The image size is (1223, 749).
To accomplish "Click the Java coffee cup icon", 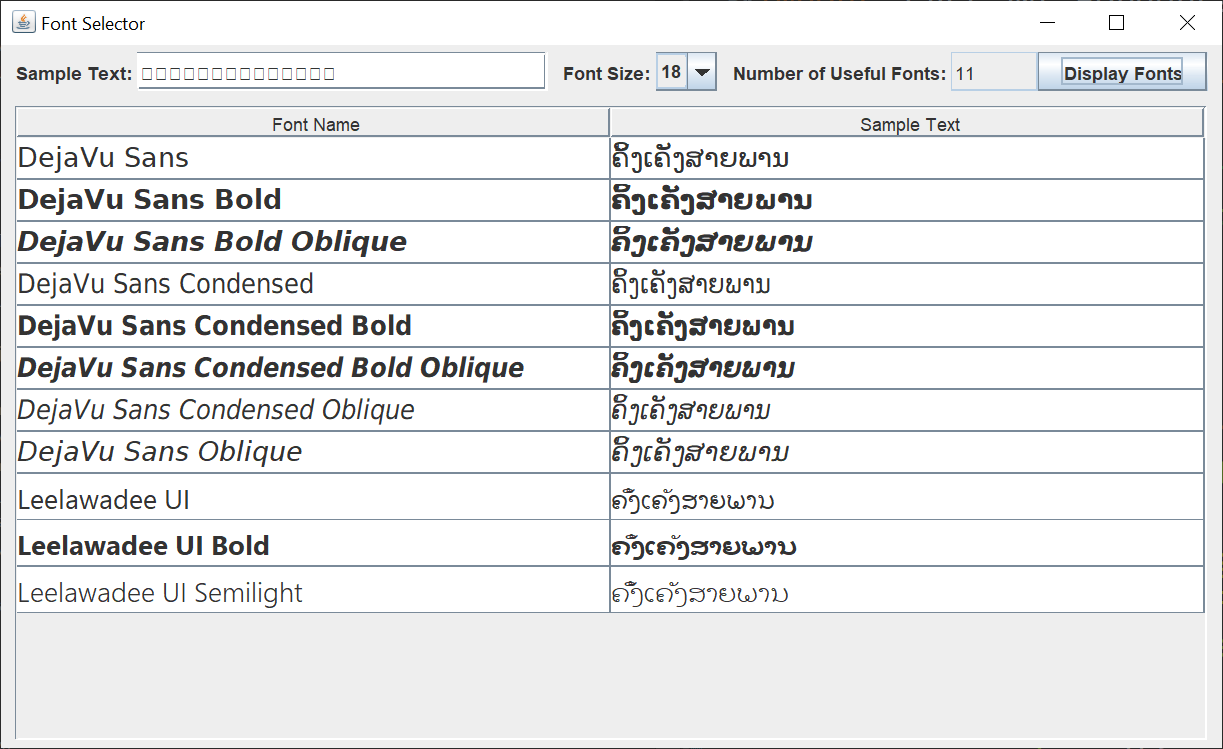I will [x=22, y=22].
